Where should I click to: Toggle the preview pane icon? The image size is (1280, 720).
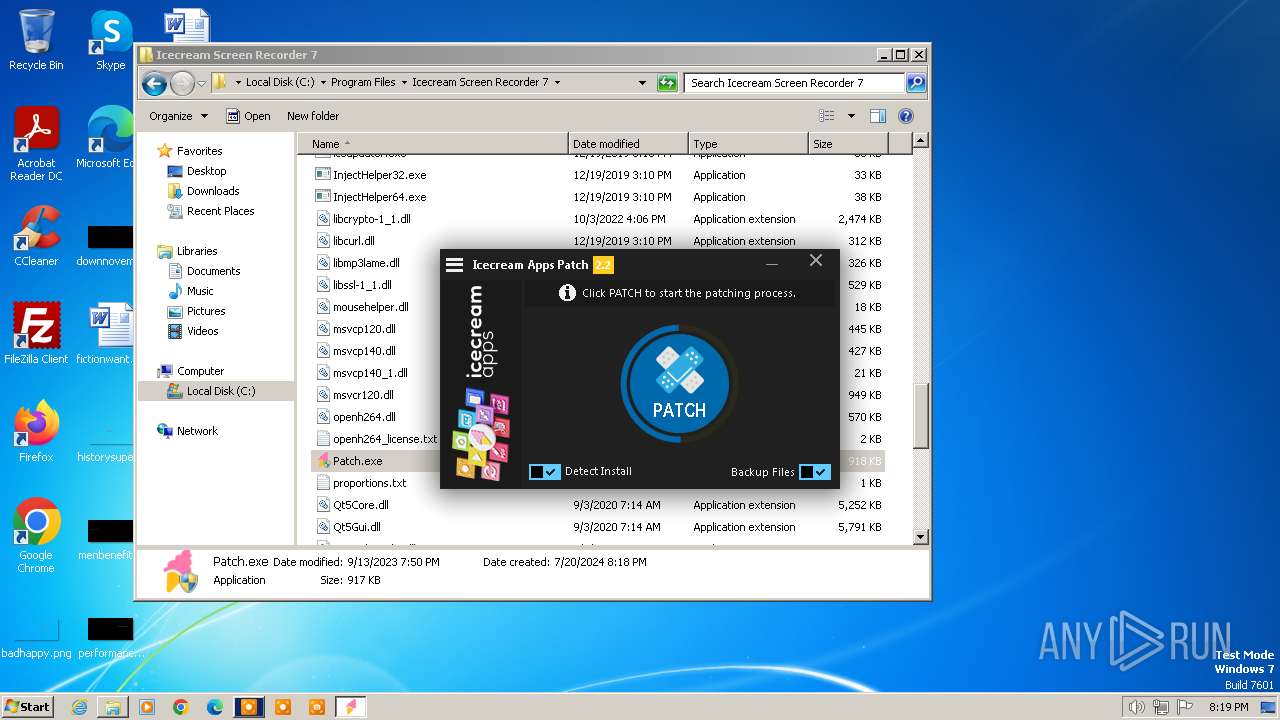pos(878,116)
